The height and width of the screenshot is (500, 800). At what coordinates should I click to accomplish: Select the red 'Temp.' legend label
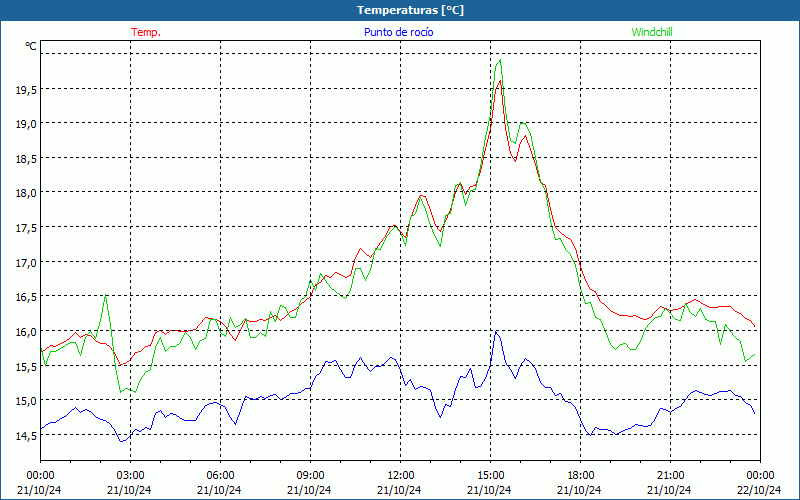point(146,32)
